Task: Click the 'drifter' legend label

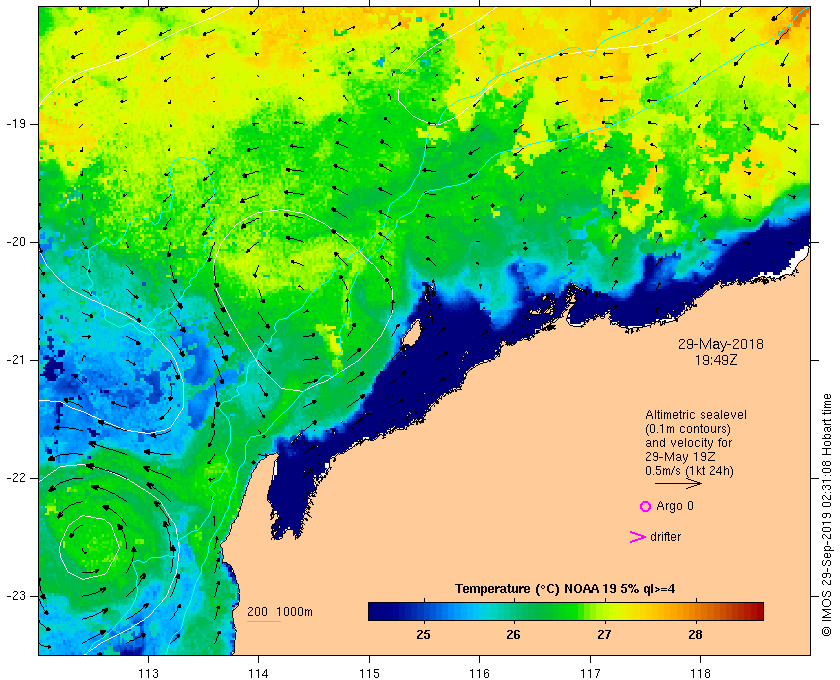Action: pyautogui.click(x=665, y=537)
